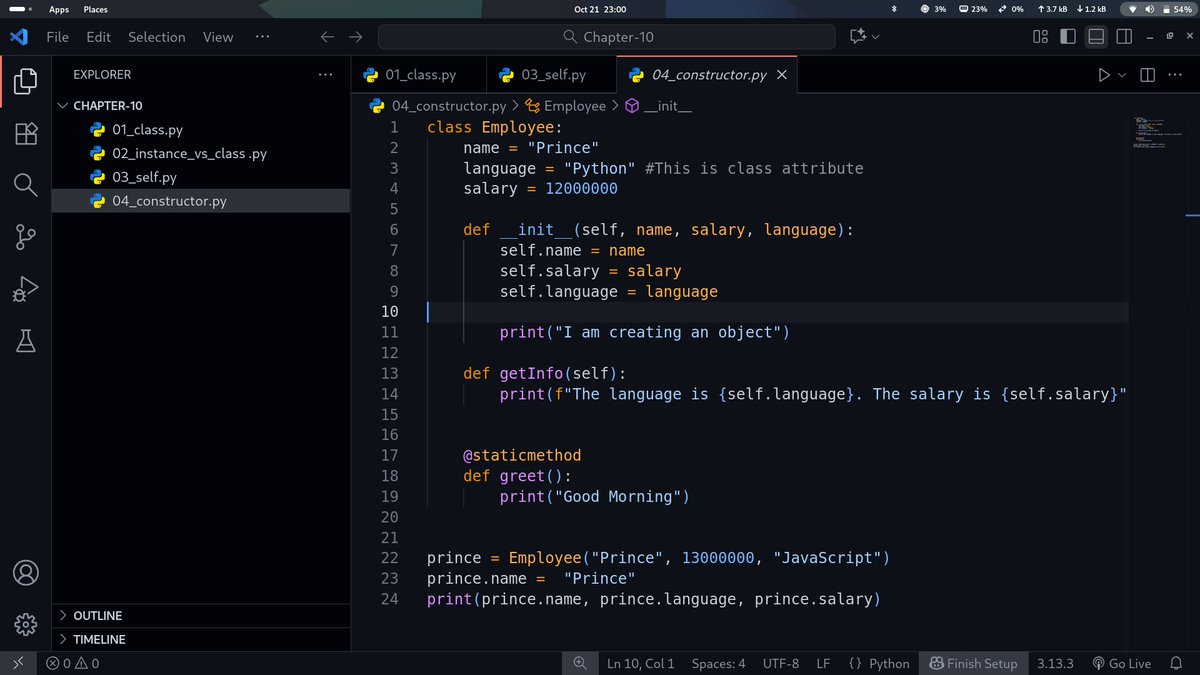Run the Python file
Screen dimensions: 1200x675
coord(1104,75)
